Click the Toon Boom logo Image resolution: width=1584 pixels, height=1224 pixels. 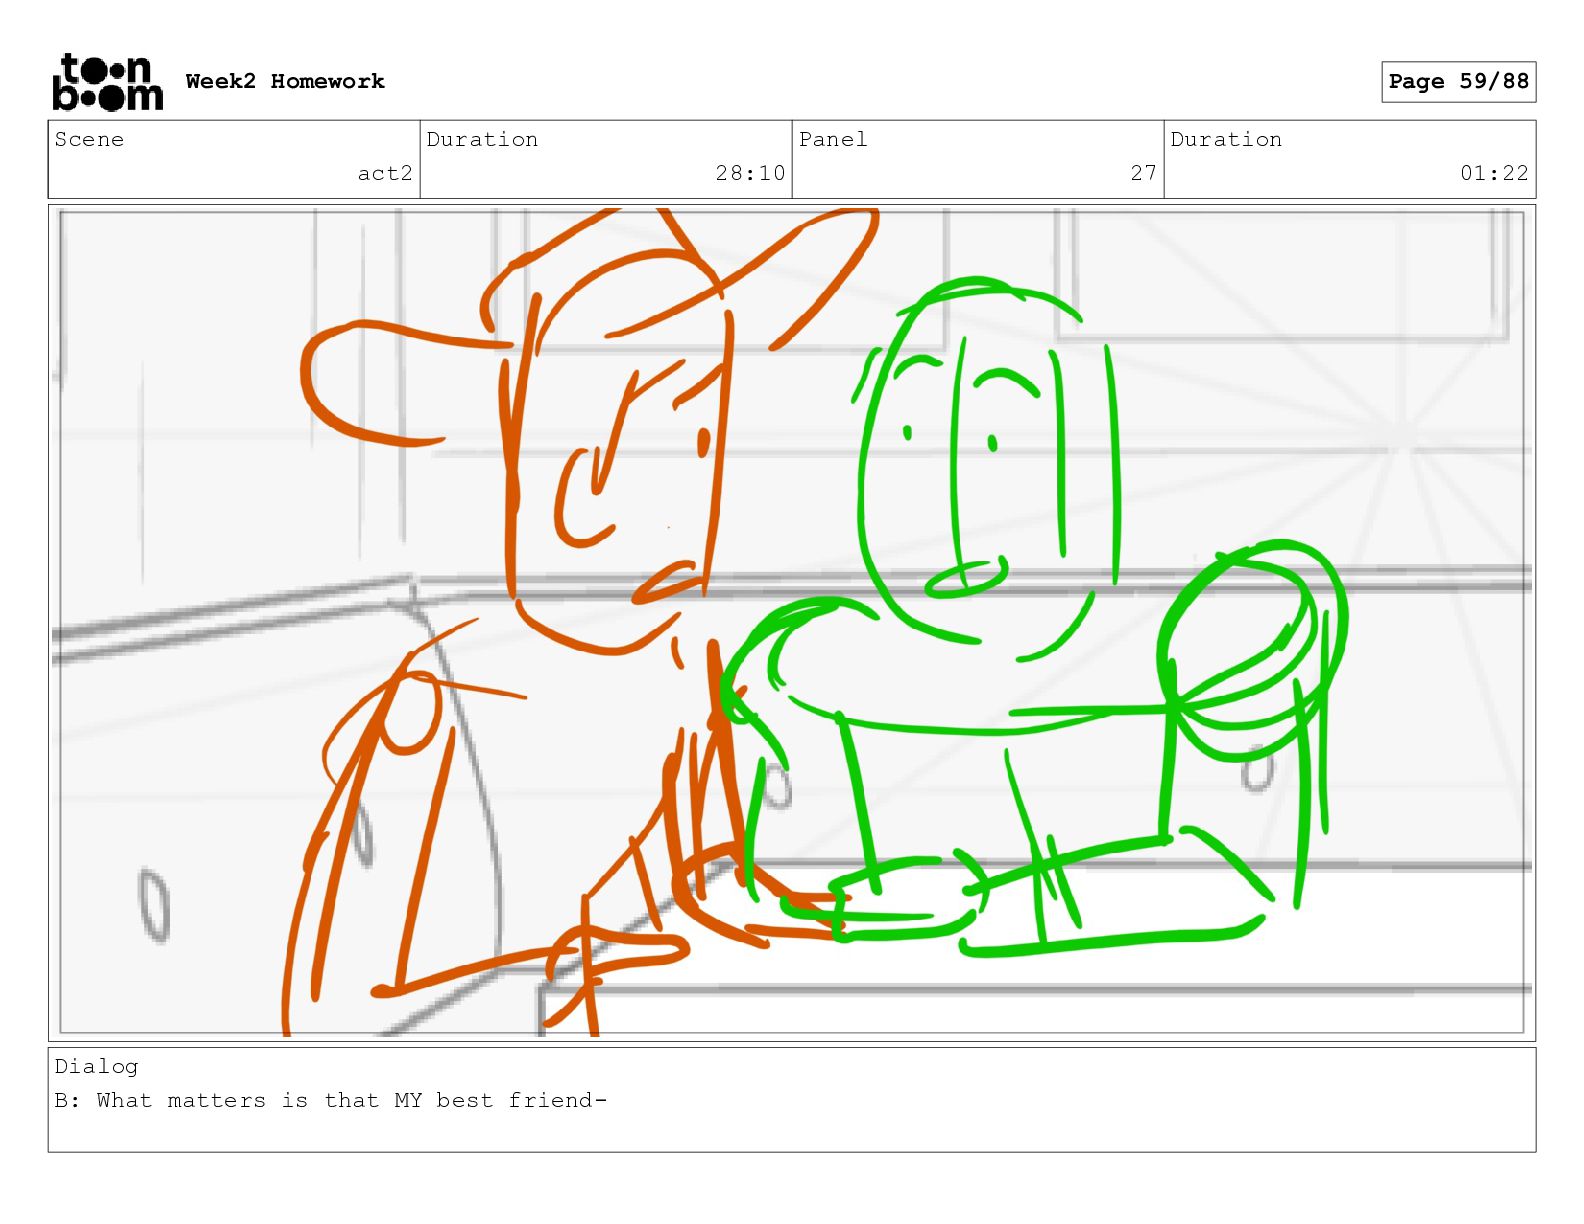(x=107, y=82)
